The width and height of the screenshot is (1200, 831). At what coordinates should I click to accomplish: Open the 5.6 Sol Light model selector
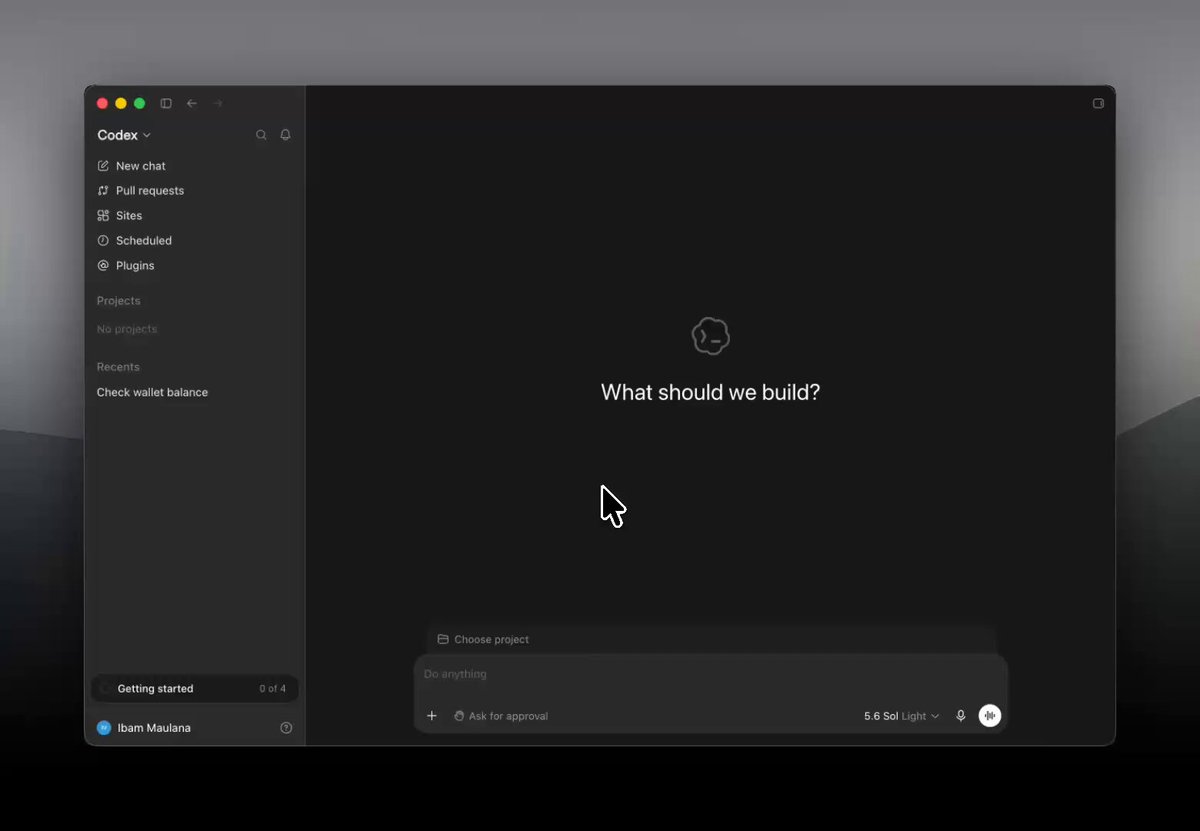pyautogui.click(x=901, y=716)
